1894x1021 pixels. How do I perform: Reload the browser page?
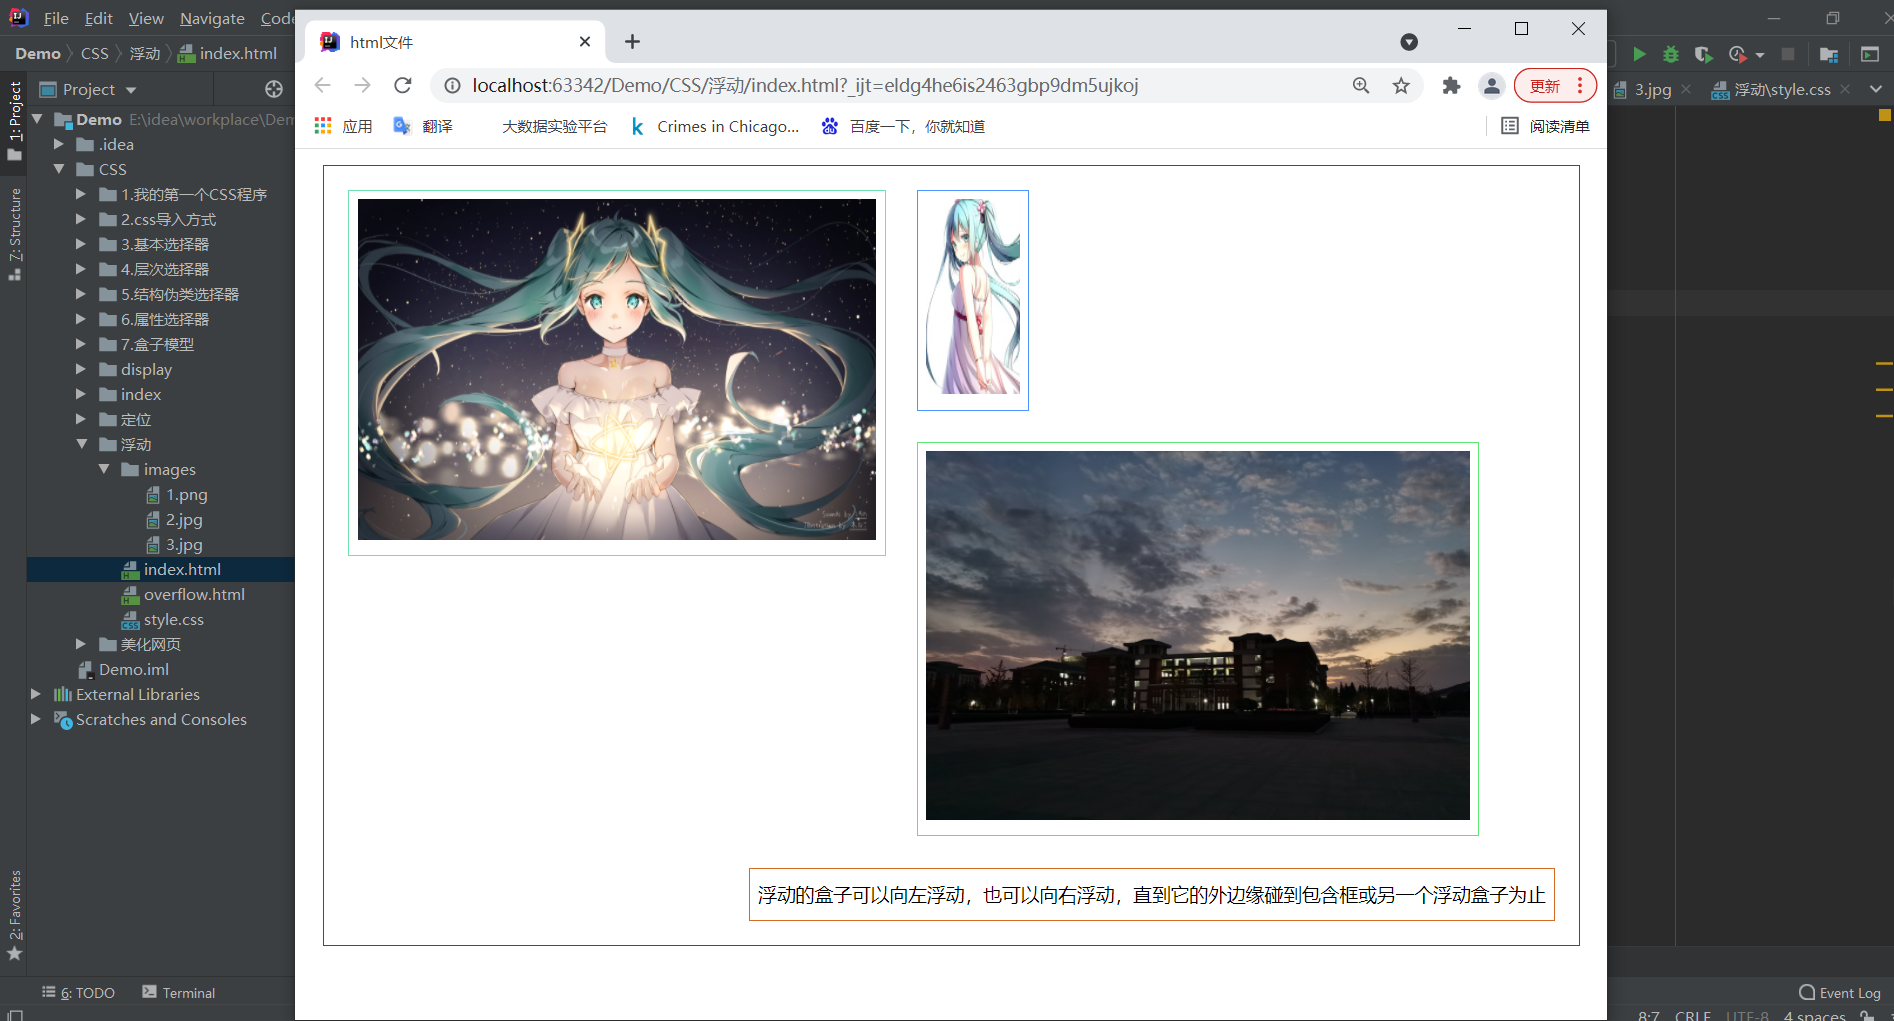click(402, 86)
